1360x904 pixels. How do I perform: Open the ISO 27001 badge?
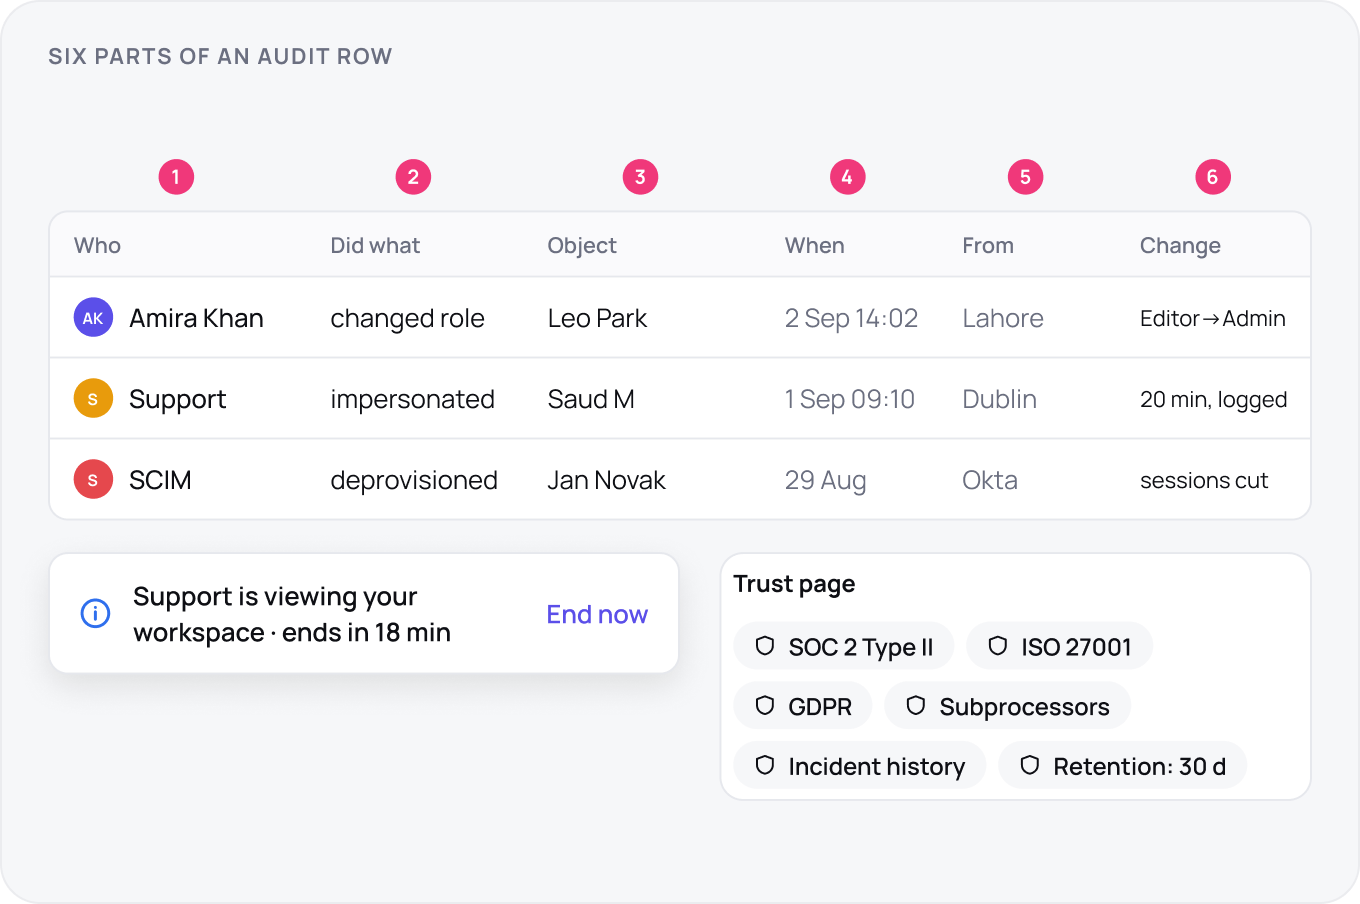coord(1060,646)
